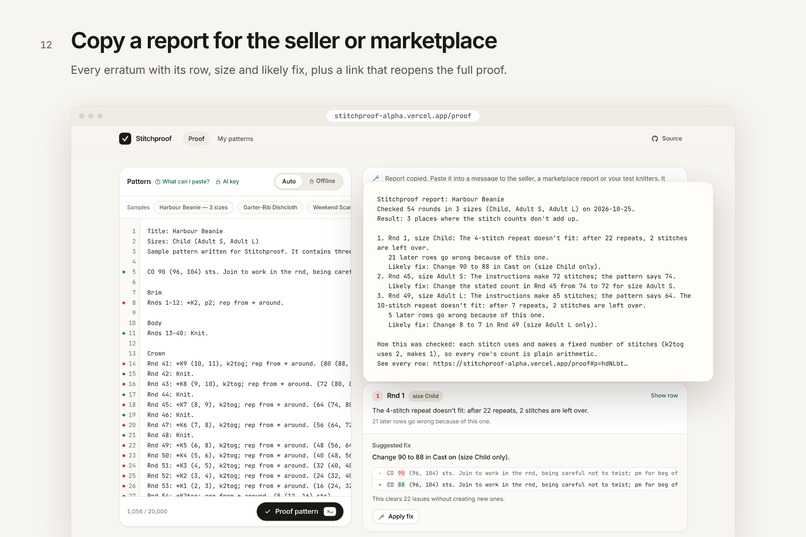Click the Apply fix button
Image resolution: width=806 pixels, height=537 pixels.
(396, 516)
